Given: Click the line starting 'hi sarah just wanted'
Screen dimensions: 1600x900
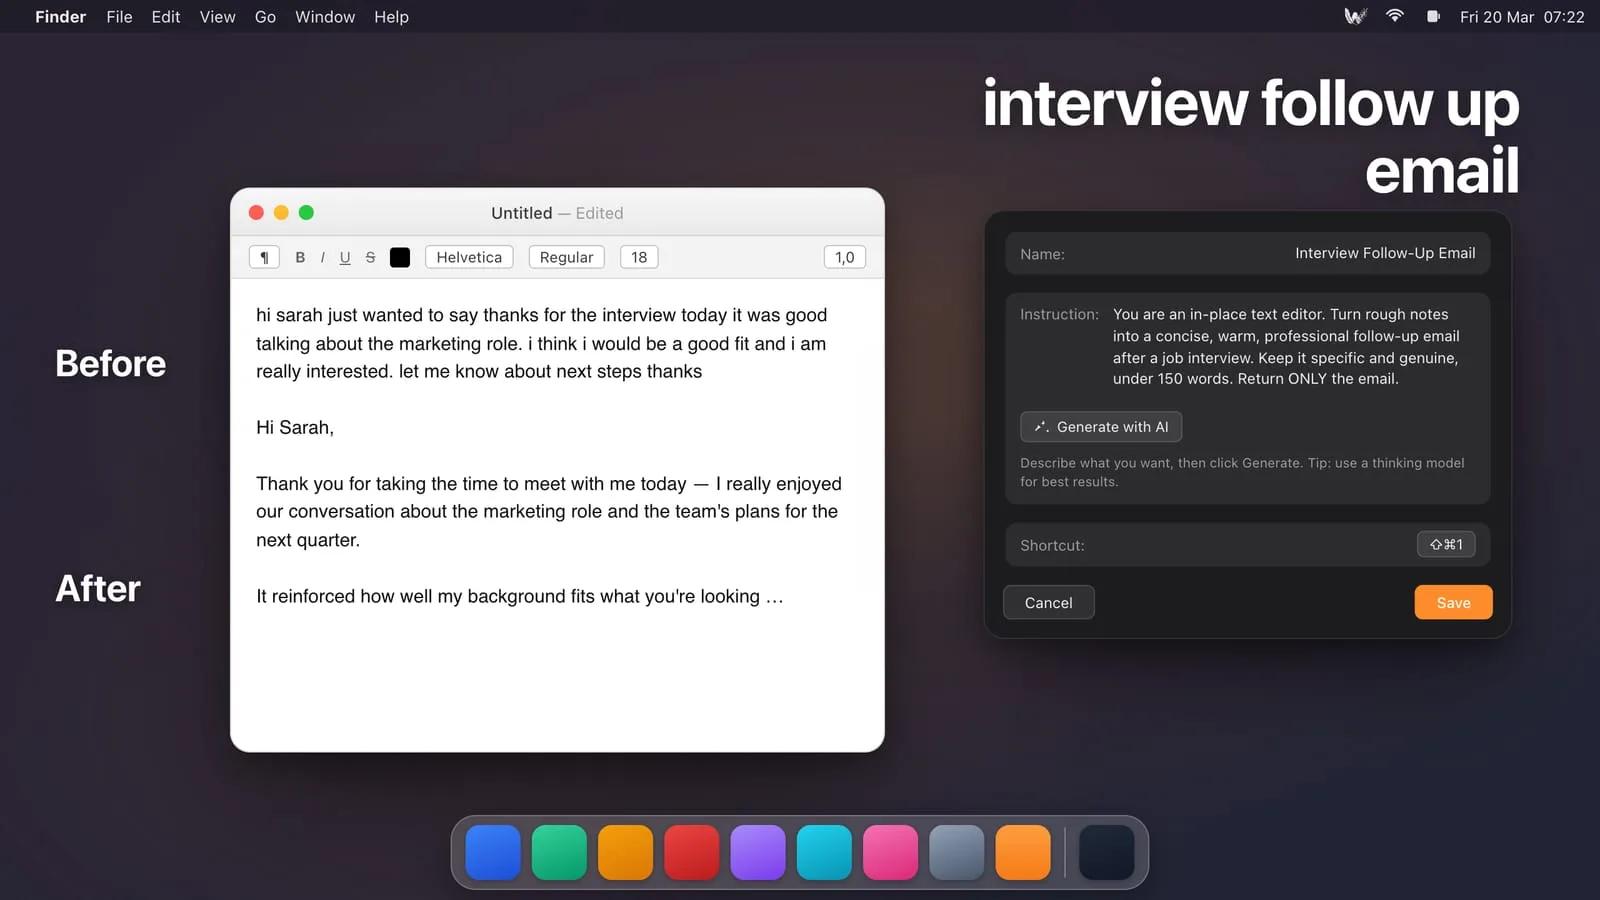Looking at the screenshot, I should [541, 315].
